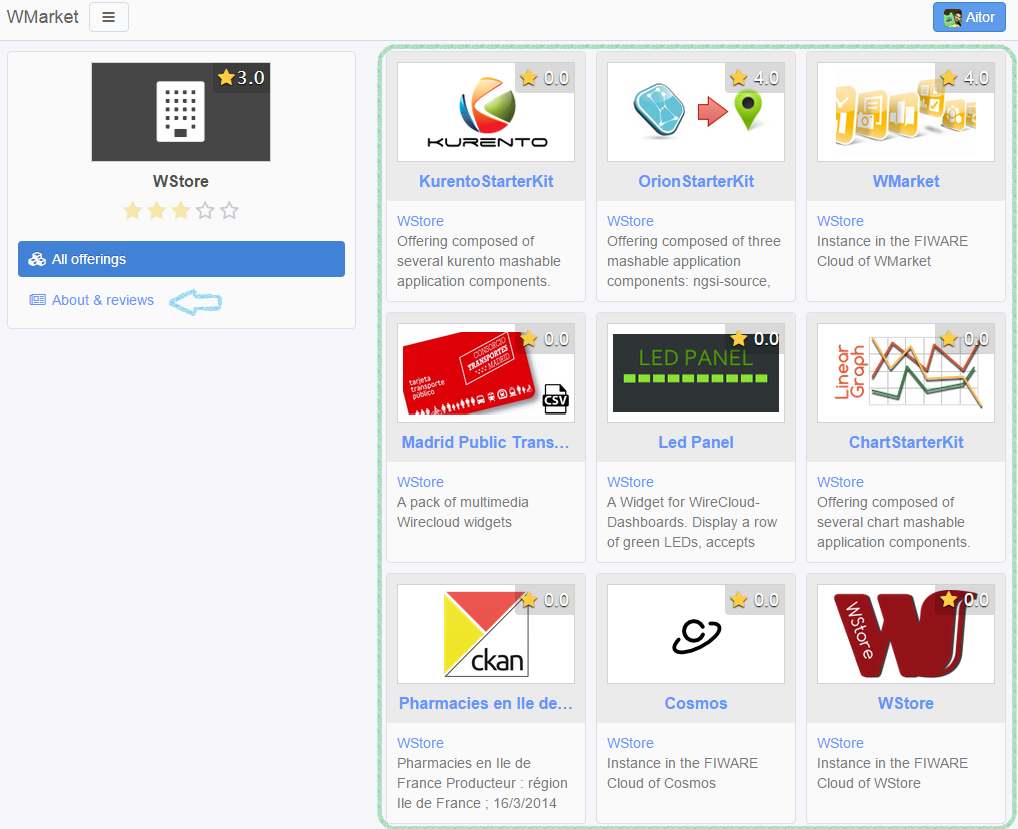The image size is (1018, 829).
Task: Click WStore link under Pharmacies offering
Action: coord(420,743)
